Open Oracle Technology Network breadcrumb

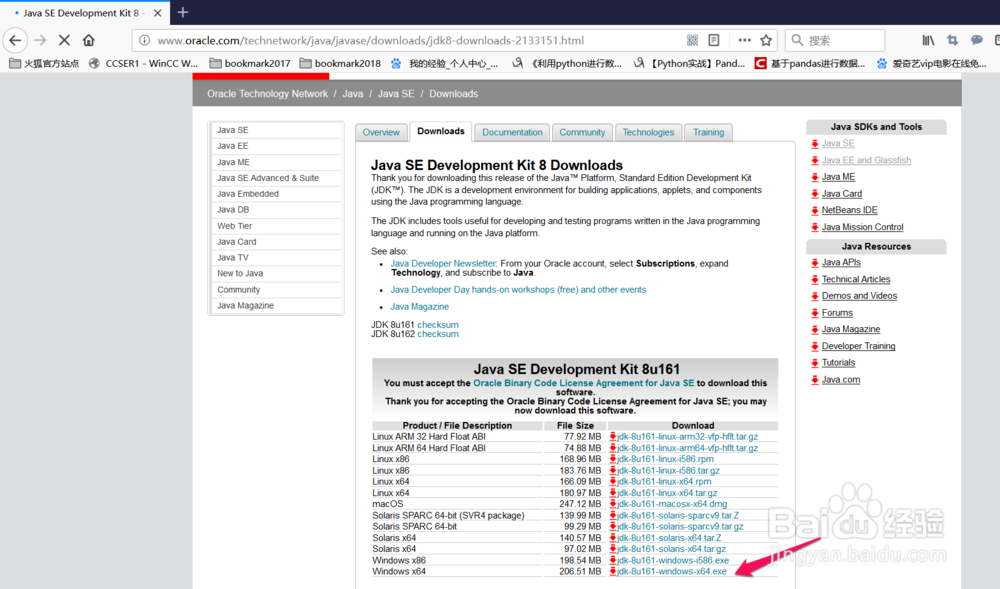(x=267, y=94)
